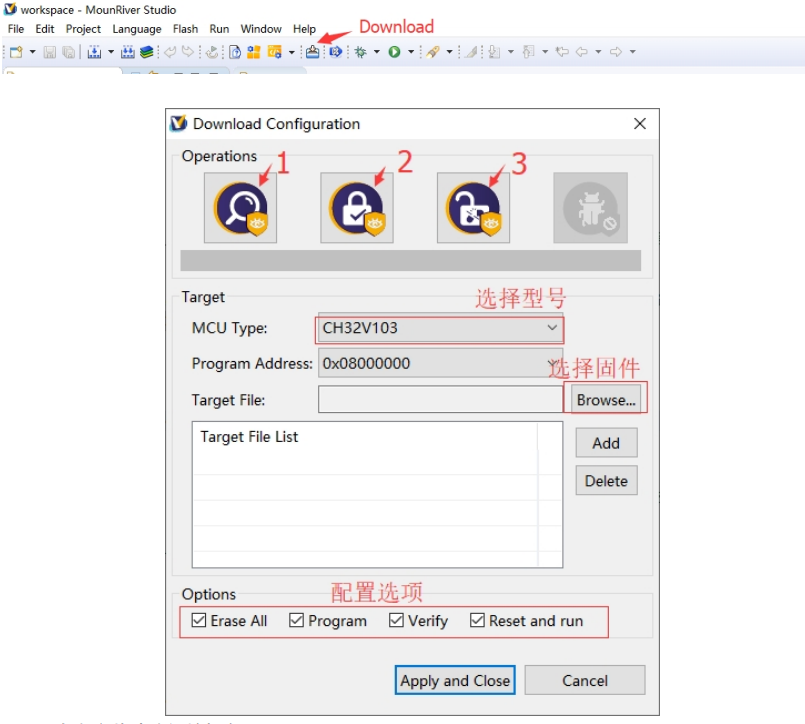The image size is (805, 724).
Task: Click the Save icon in toolbar
Action: [x=49, y=52]
